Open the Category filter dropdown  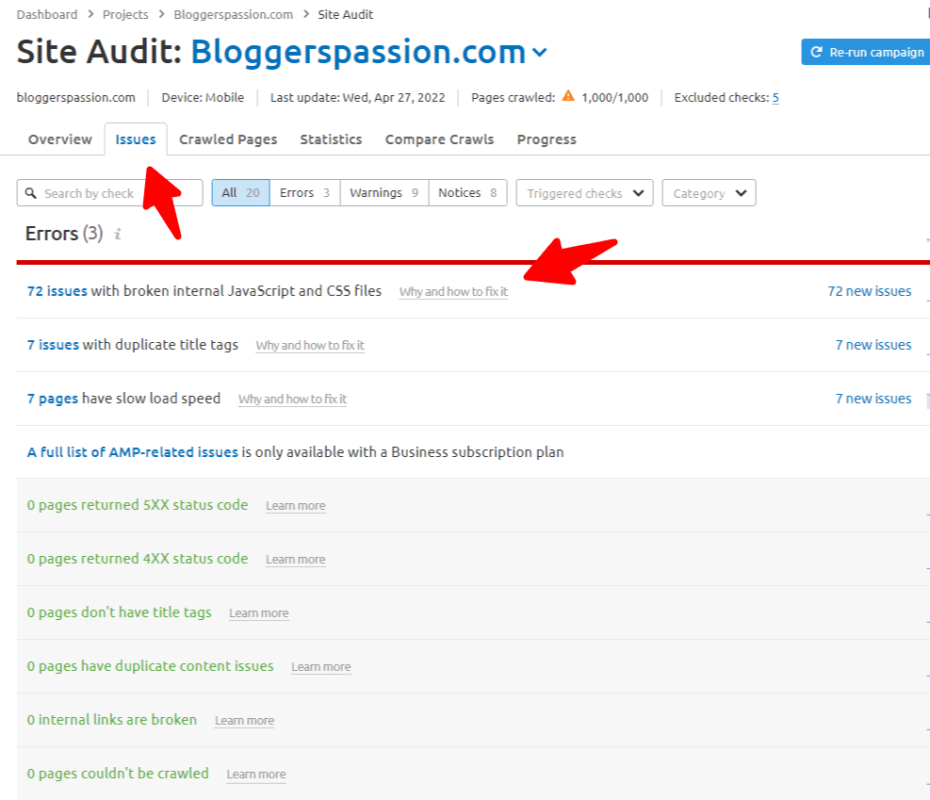708,193
